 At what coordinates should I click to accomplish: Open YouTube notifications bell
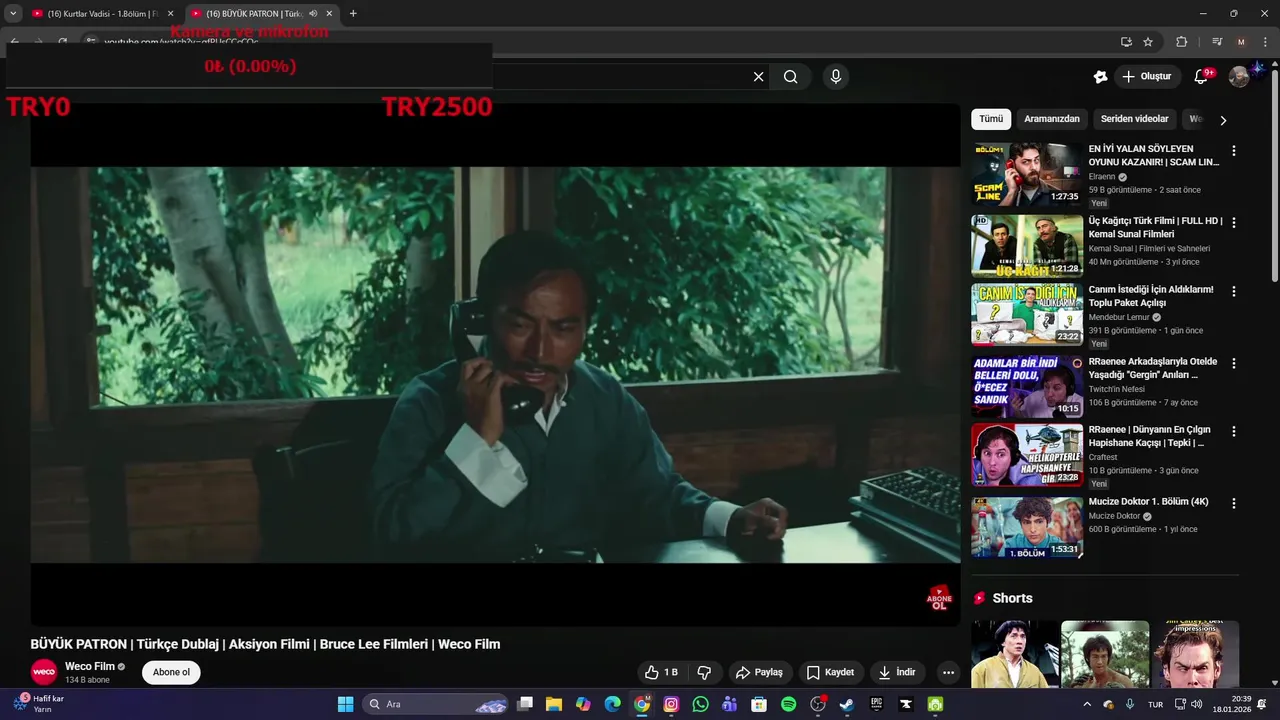[1202, 77]
